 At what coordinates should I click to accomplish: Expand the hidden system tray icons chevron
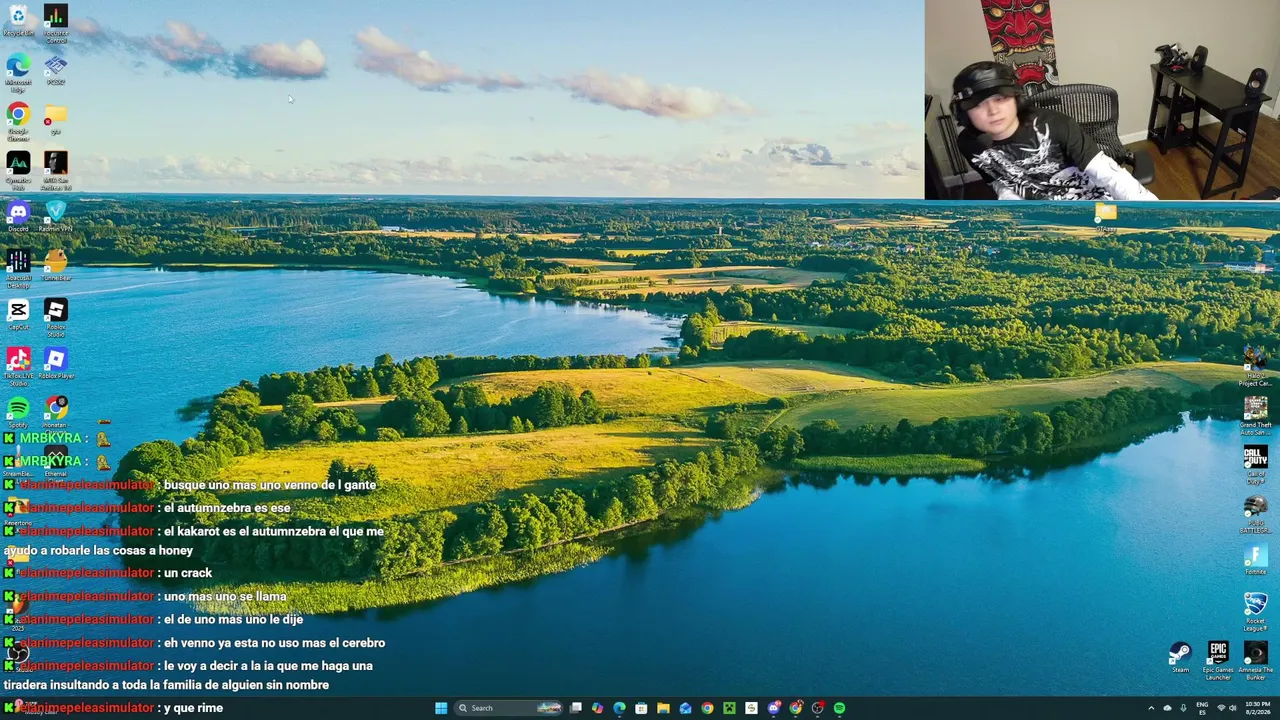click(x=1150, y=708)
